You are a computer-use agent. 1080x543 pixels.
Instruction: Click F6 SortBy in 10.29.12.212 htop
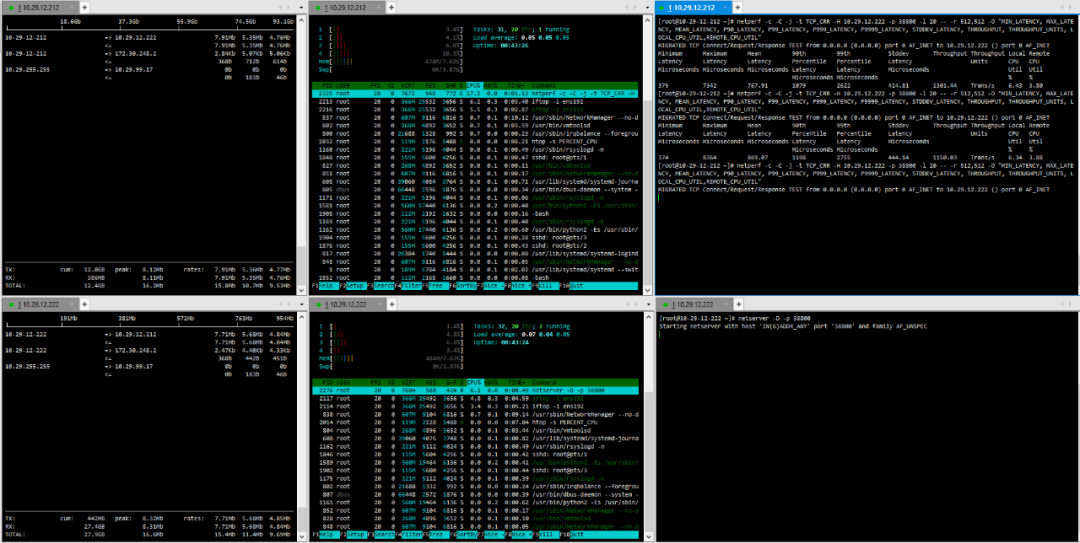463,285
